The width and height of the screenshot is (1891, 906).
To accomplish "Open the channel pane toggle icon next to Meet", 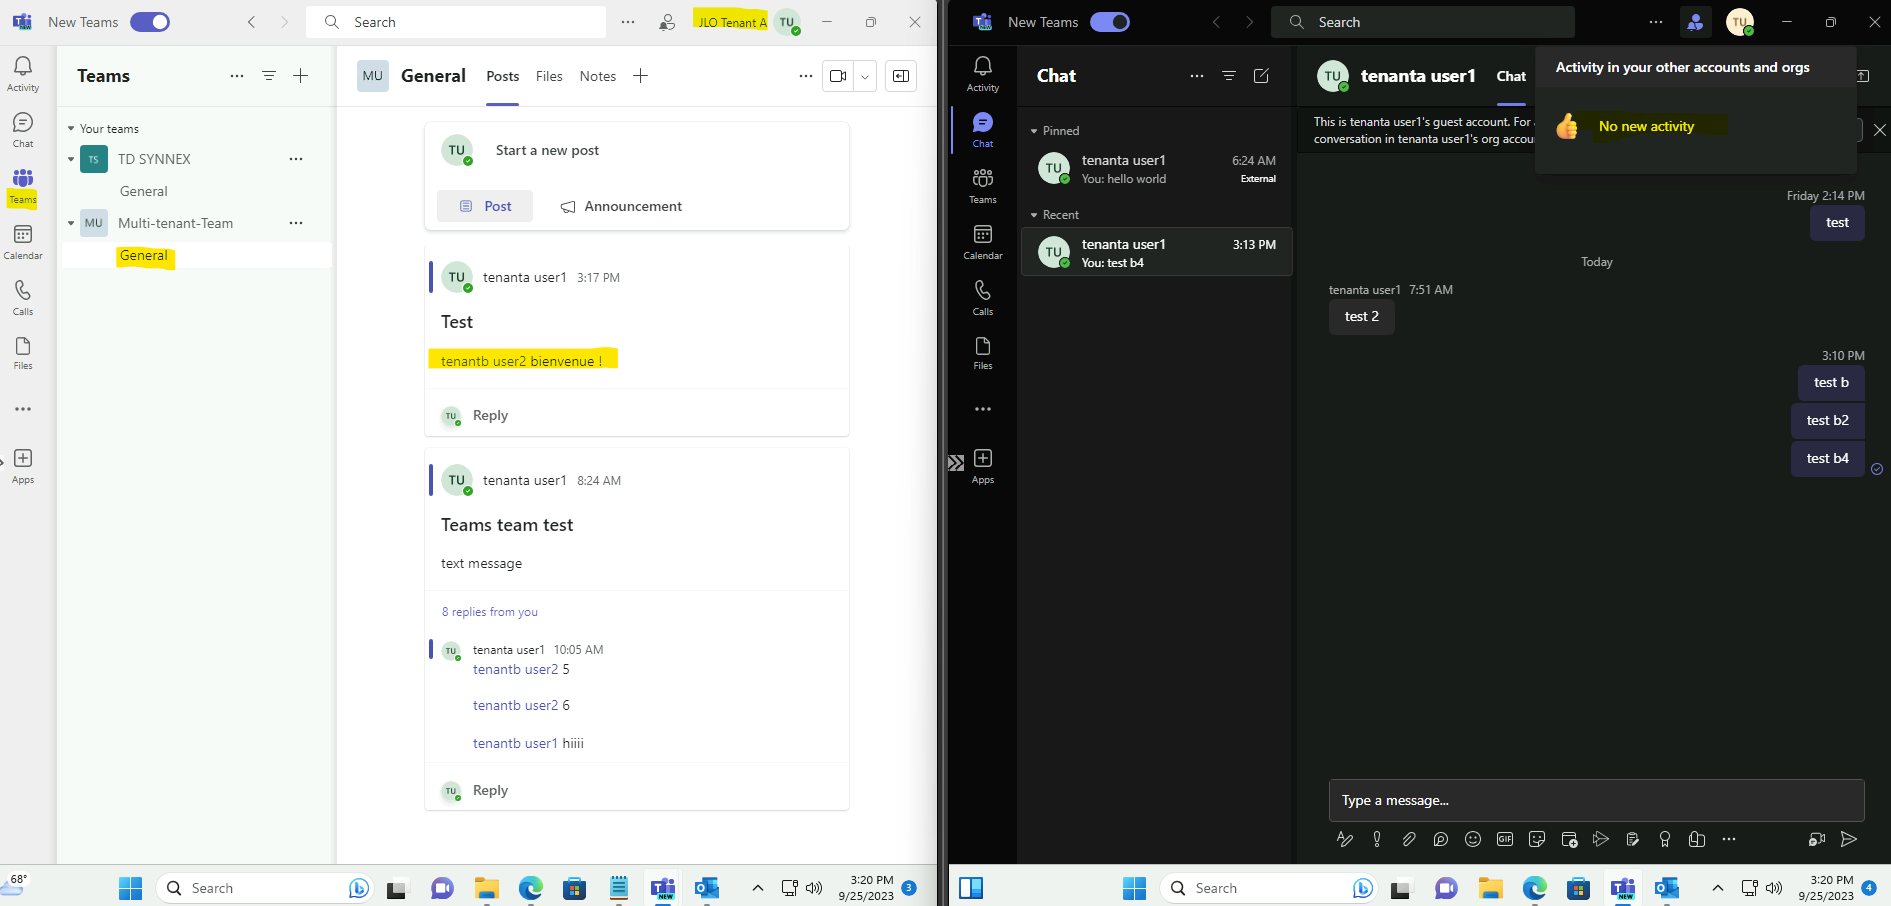I will (x=901, y=76).
